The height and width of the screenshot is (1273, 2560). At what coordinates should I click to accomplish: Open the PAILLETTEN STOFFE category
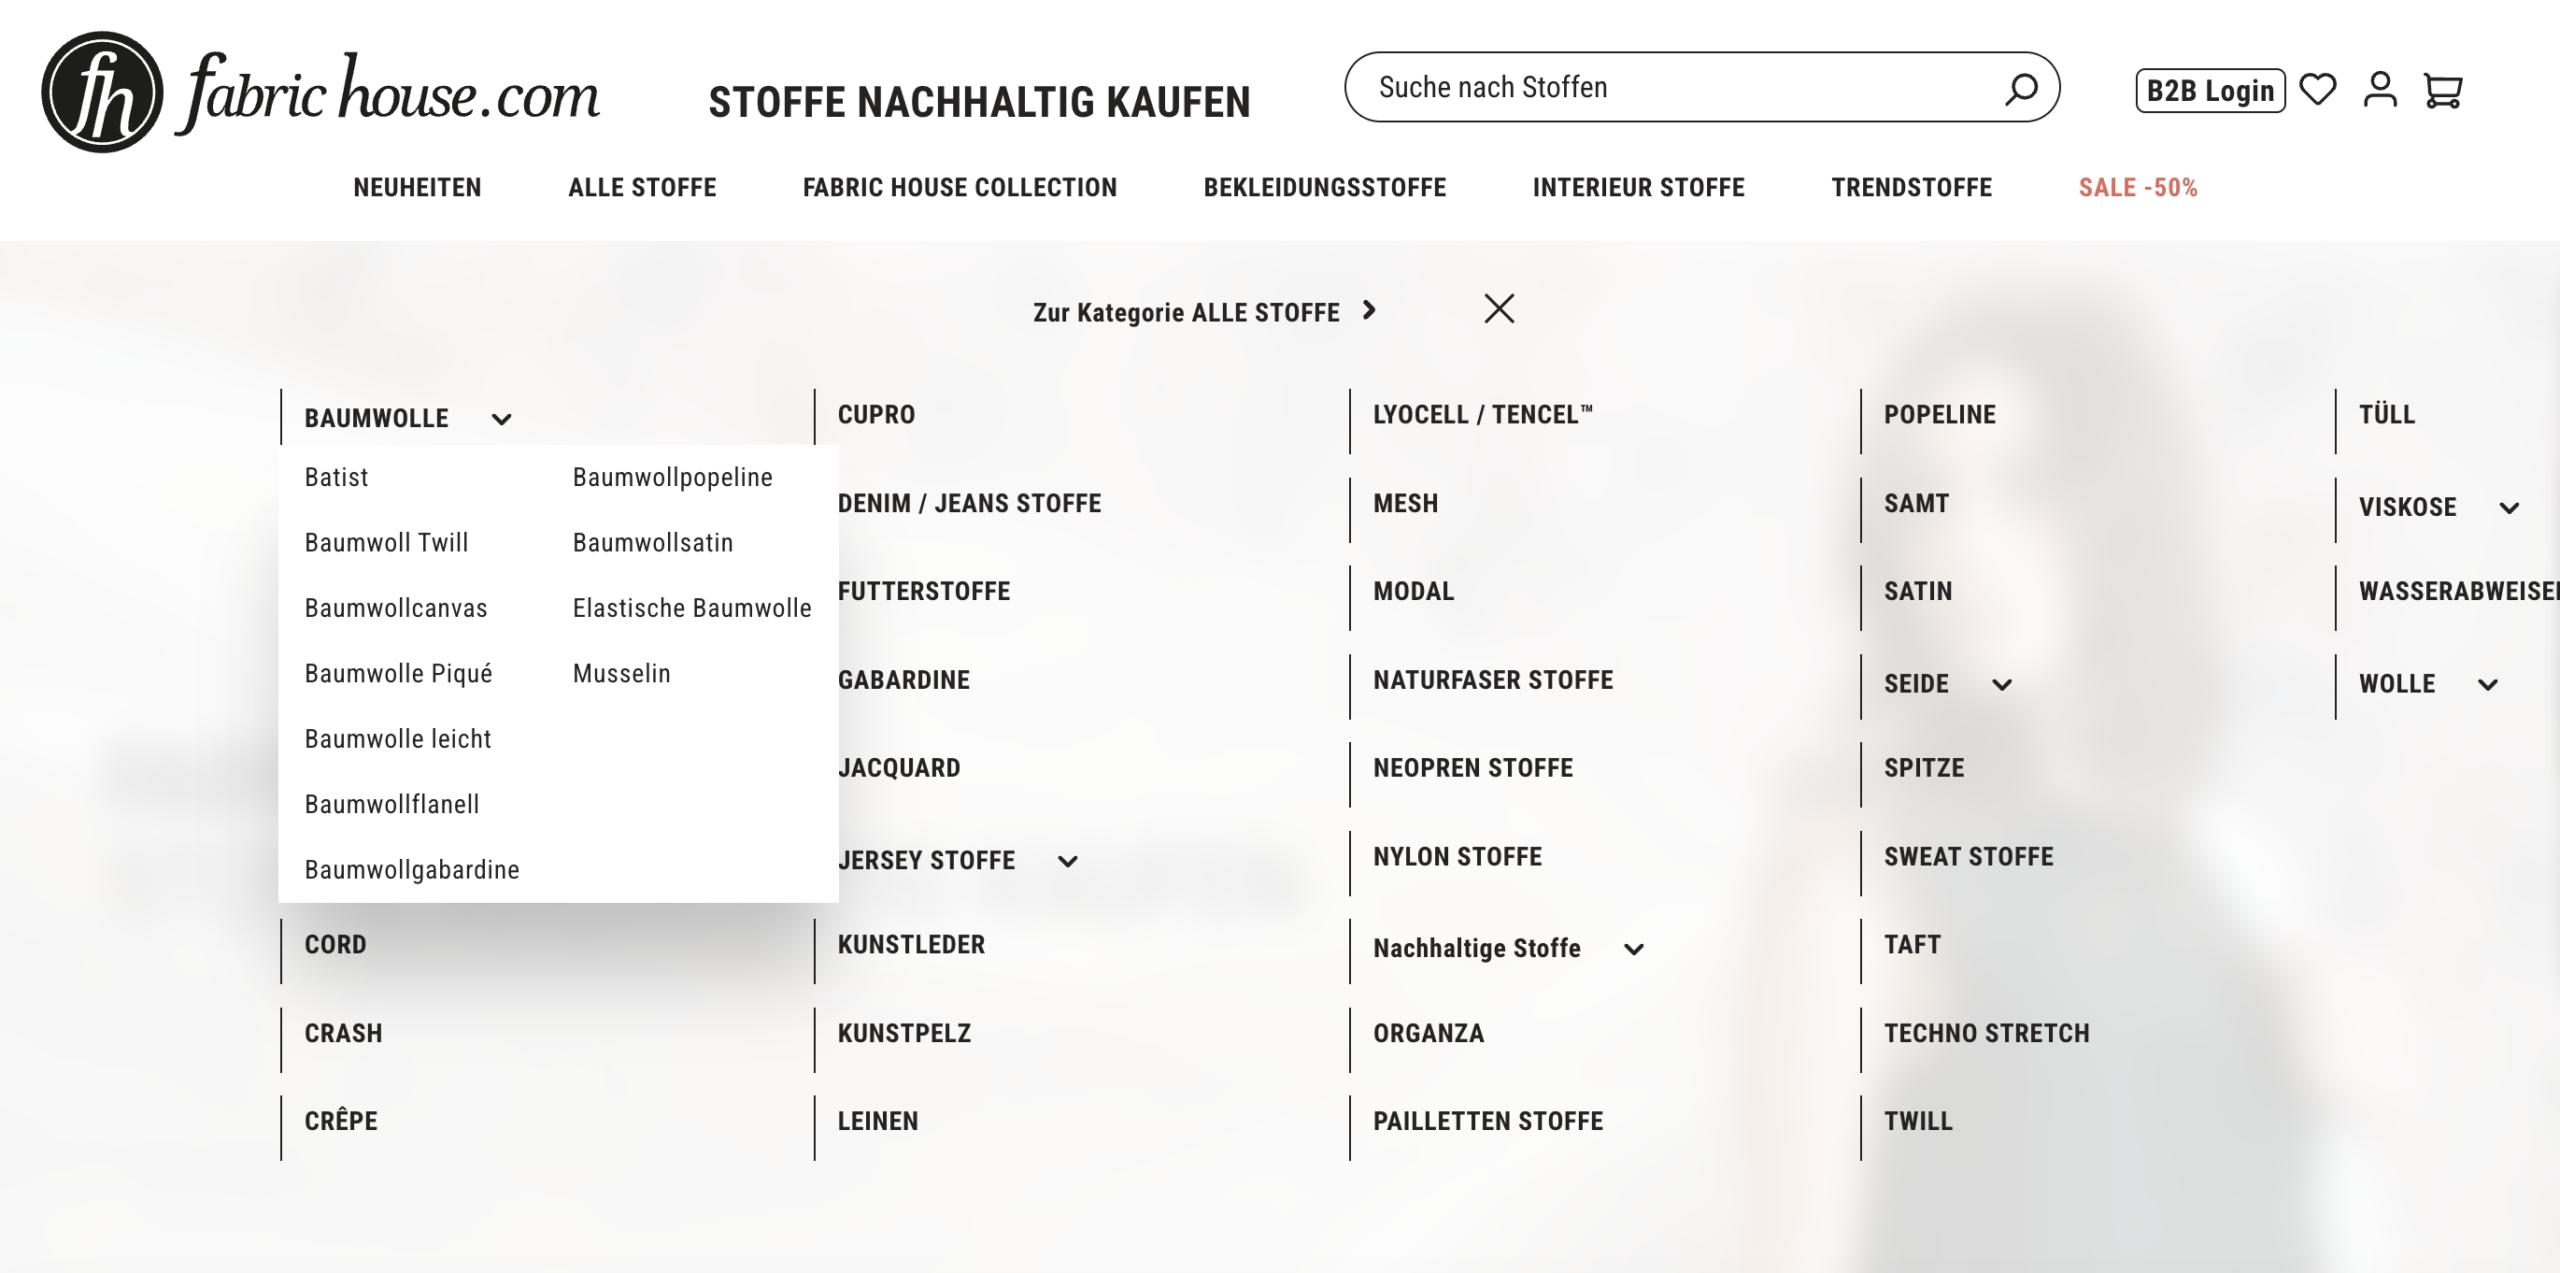[x=1488, y=1120]
